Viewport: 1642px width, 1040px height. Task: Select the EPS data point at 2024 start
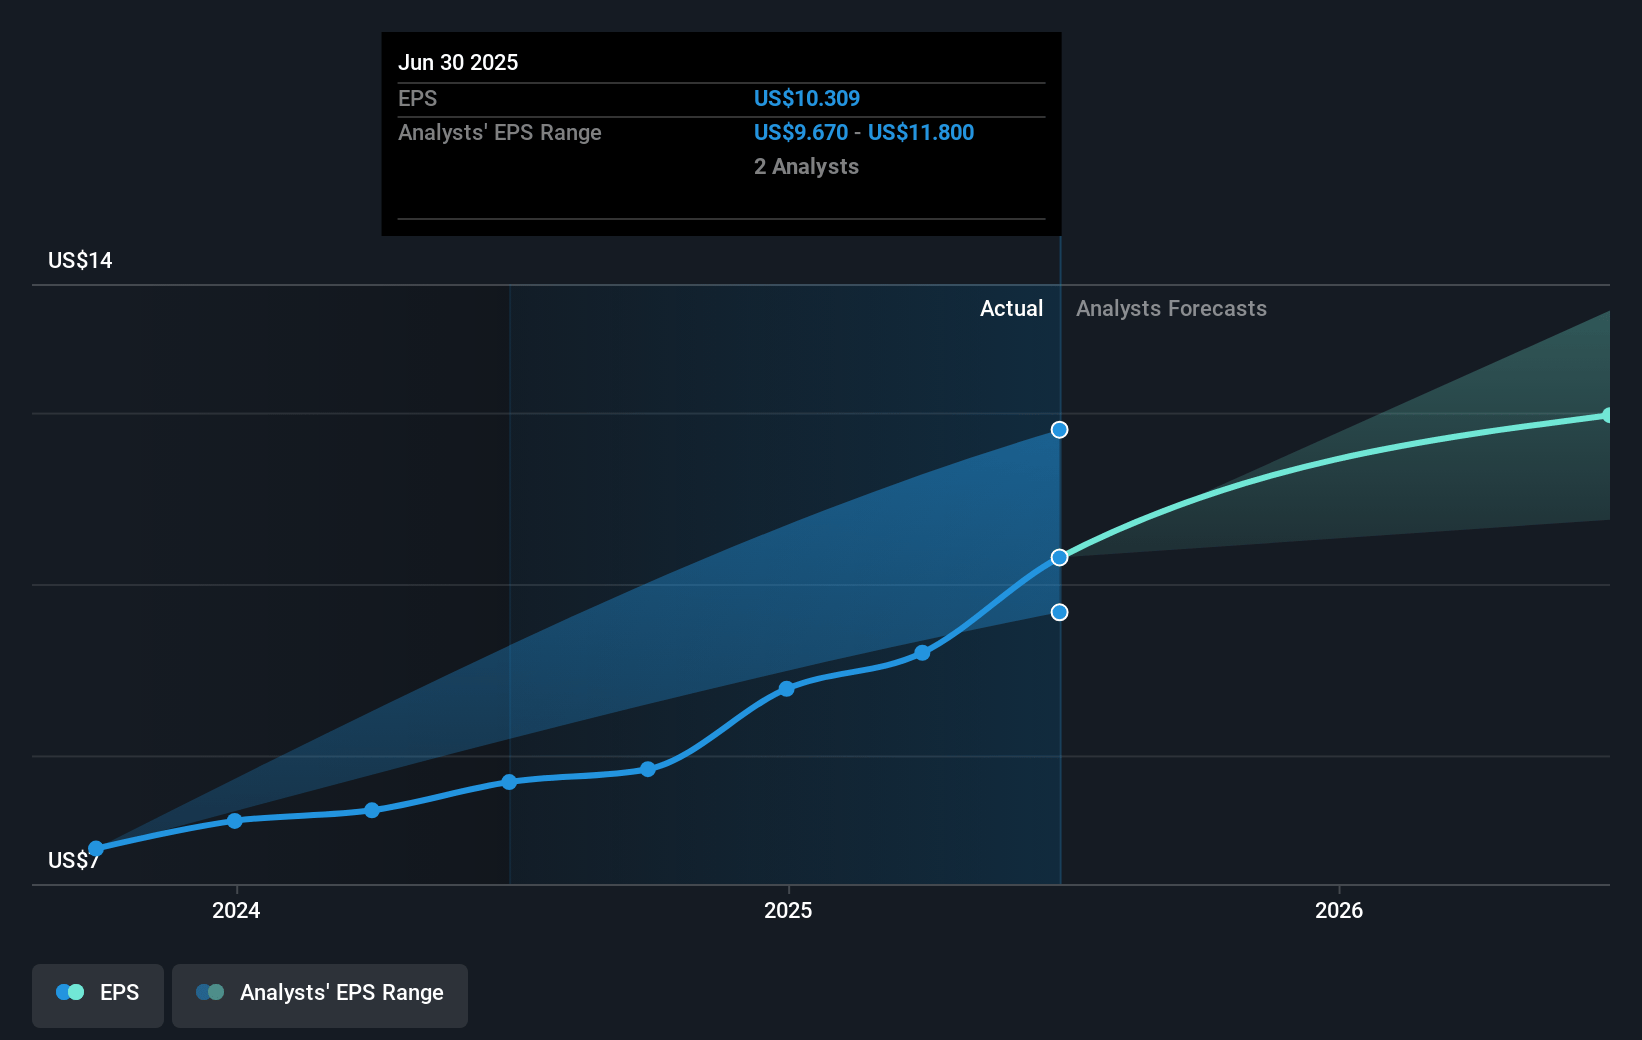pos(235,820)
